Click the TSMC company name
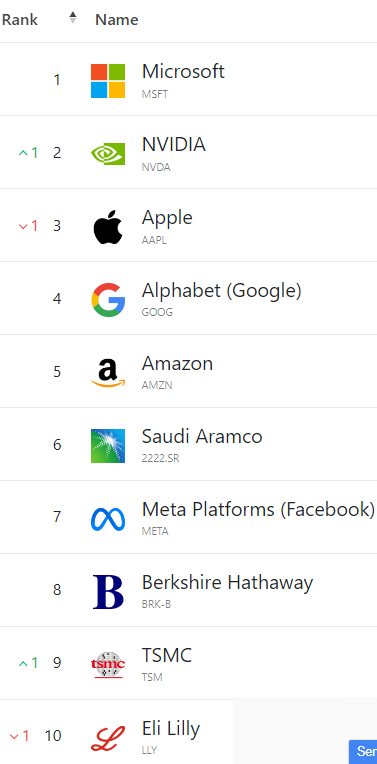Viewport: 377px width, 764px height. 167,656
